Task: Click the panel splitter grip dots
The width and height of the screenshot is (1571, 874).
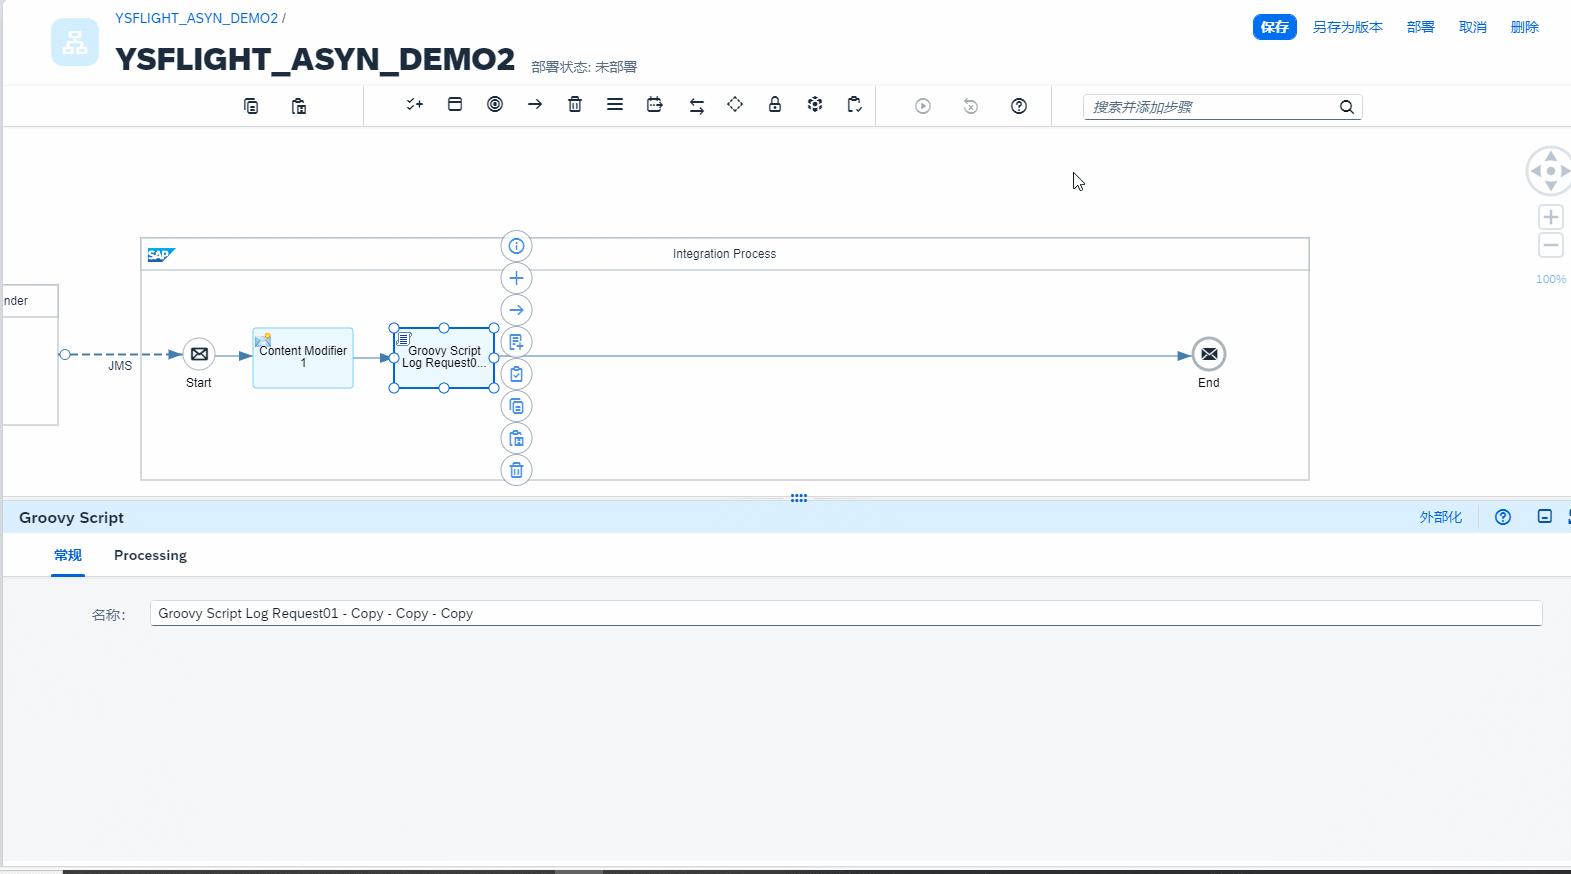Action: coord(799,498)
